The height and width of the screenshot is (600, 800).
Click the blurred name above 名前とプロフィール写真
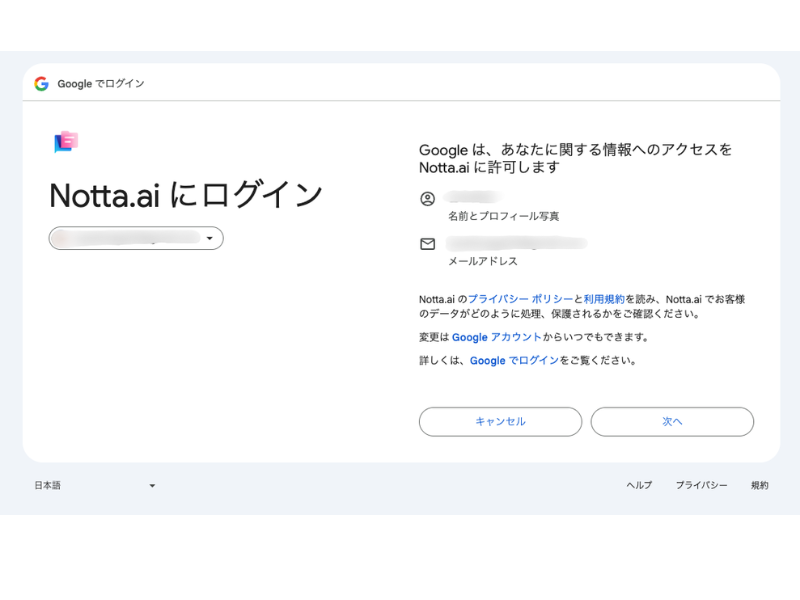(473, 198)
